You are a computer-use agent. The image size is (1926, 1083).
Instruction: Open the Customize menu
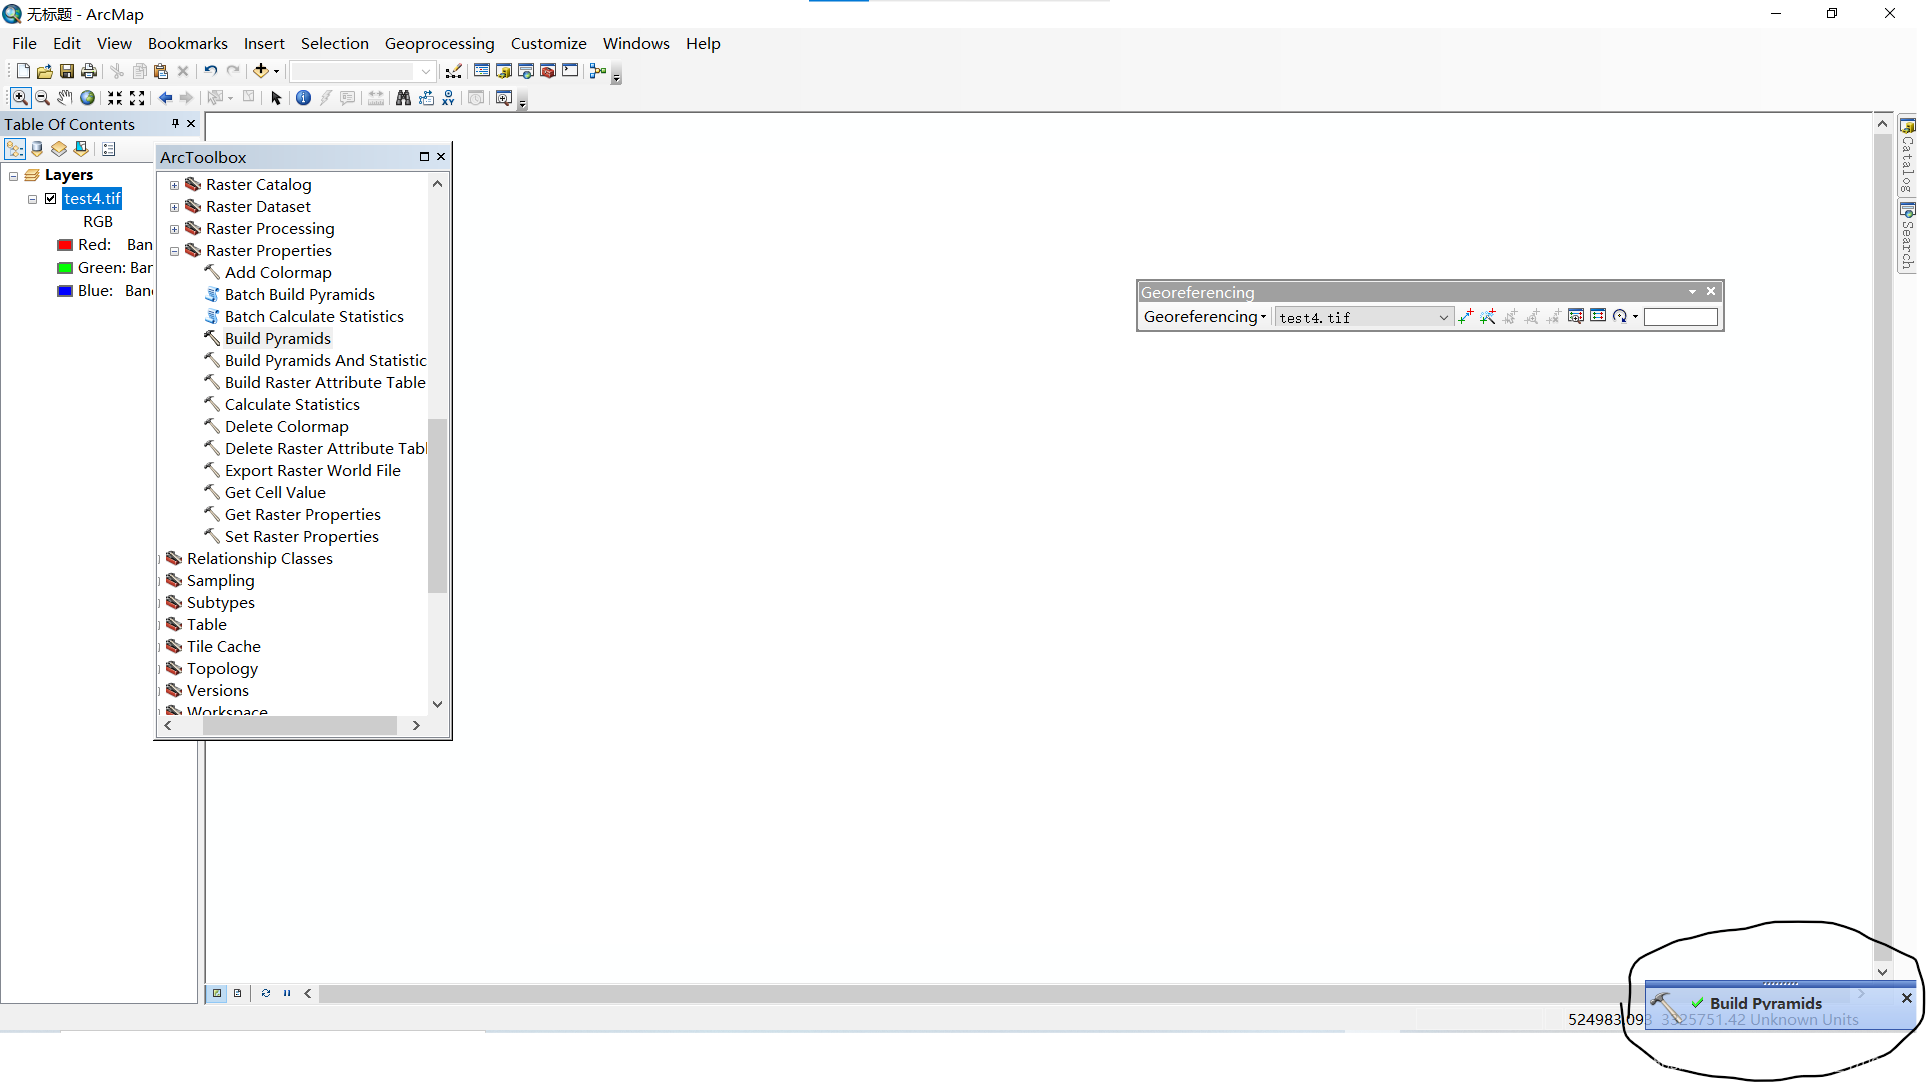[548, 43]
